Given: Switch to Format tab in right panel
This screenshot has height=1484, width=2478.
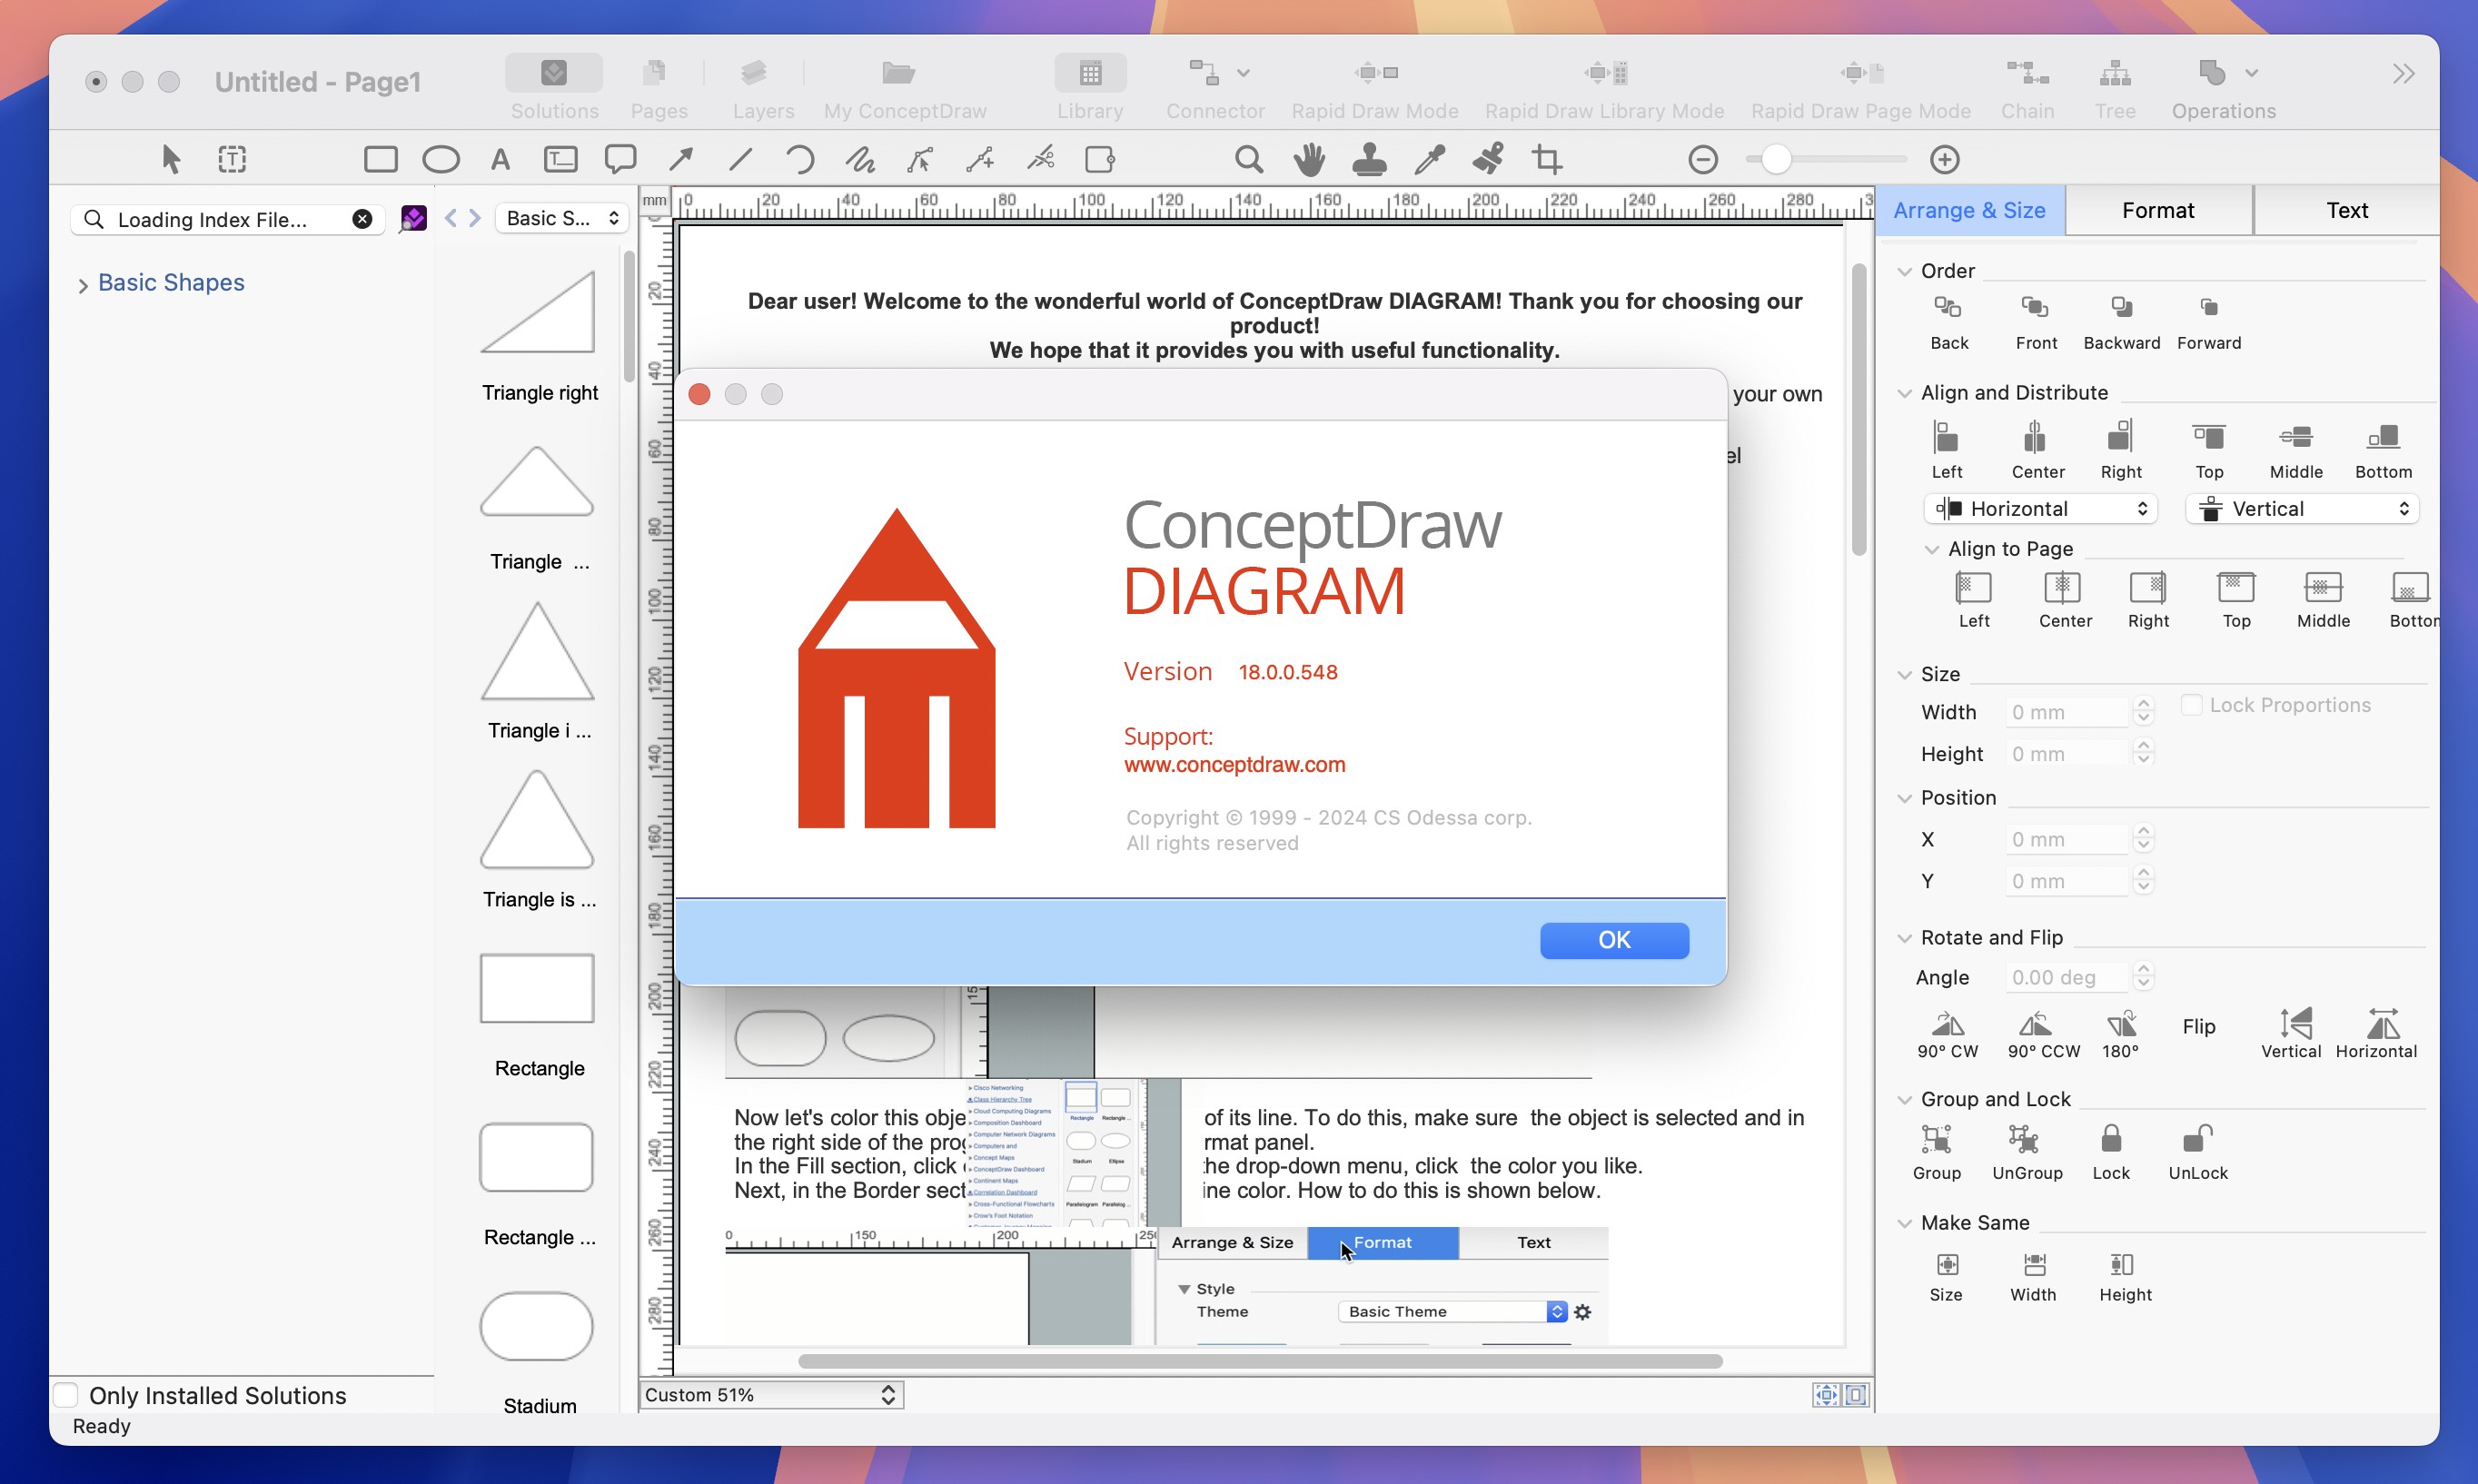Looking at the screenshot, I should click(2156, 209).
